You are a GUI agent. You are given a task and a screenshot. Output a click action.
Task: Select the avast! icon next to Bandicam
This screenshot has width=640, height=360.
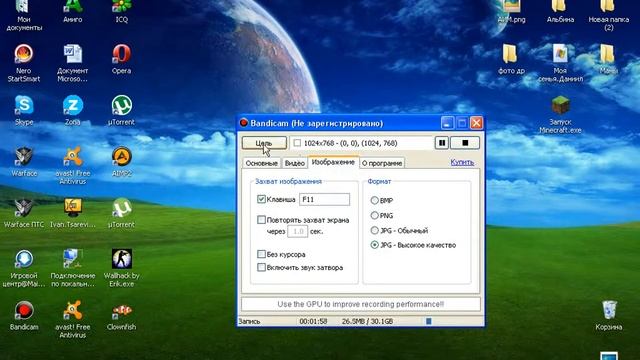pos(73,310)
